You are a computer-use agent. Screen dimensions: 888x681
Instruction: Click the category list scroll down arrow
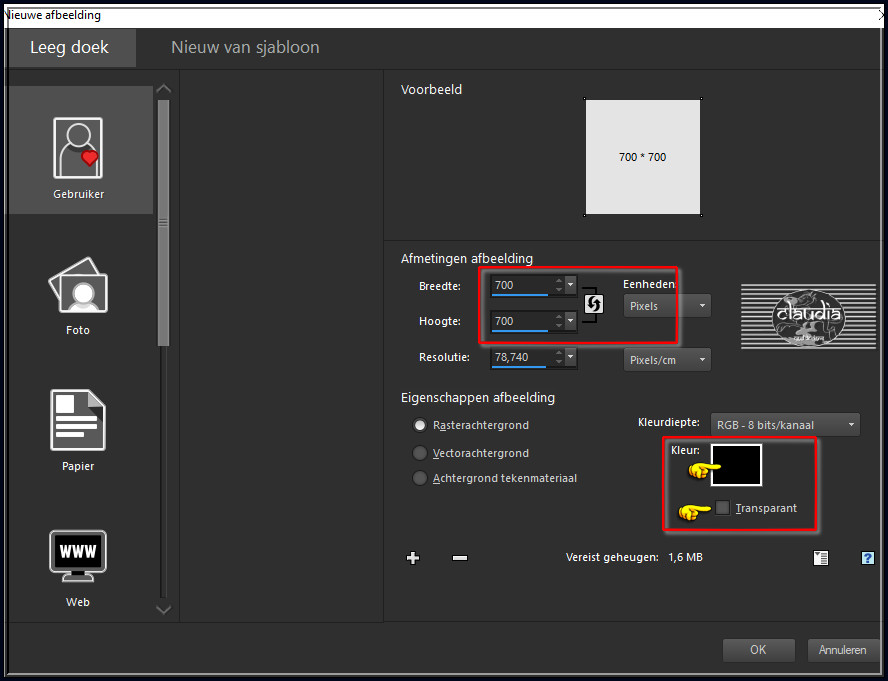(164, 609)
